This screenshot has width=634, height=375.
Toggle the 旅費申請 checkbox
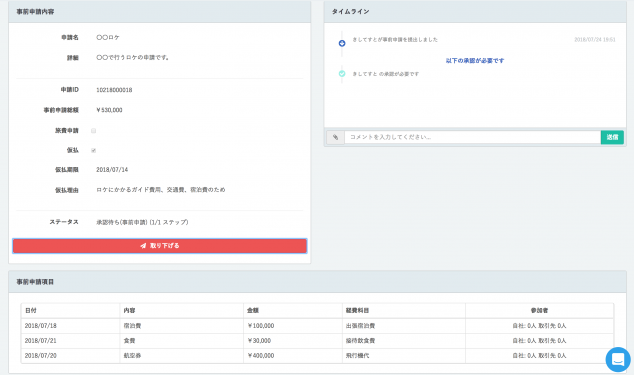point(93,131)
